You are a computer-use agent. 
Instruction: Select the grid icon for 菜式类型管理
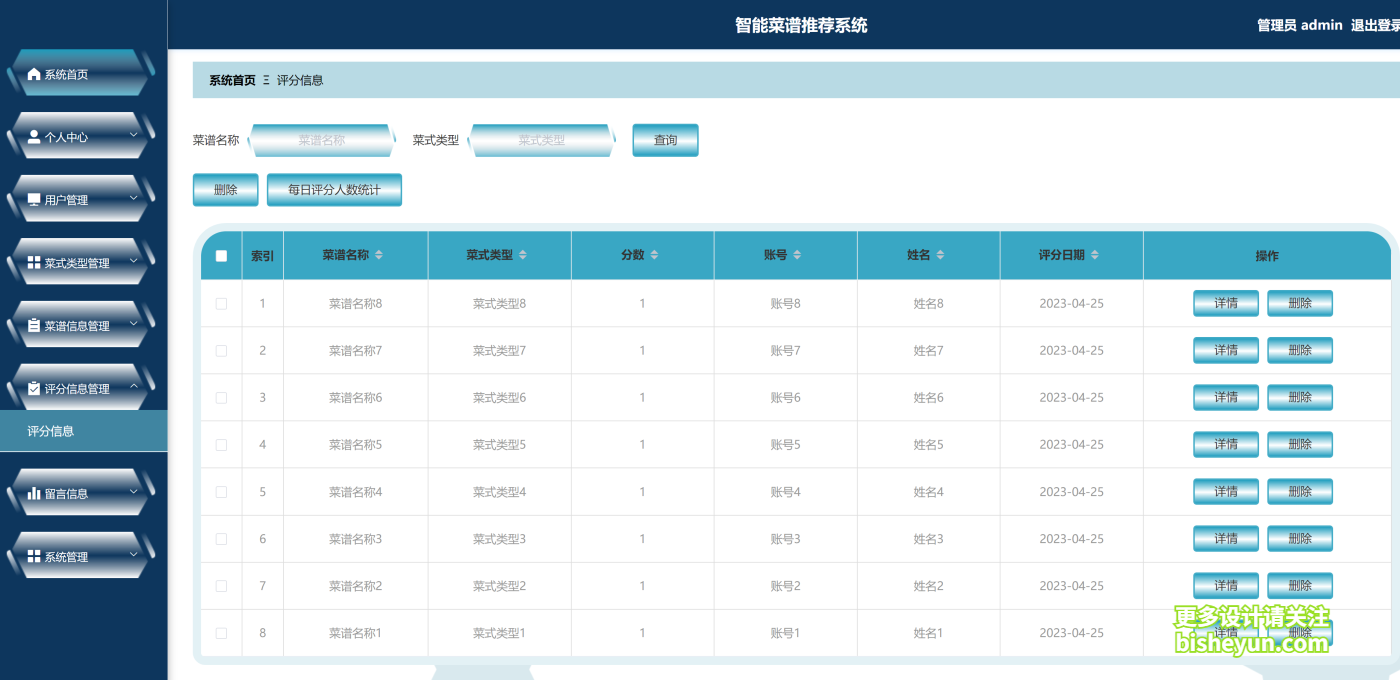(33, 259)
